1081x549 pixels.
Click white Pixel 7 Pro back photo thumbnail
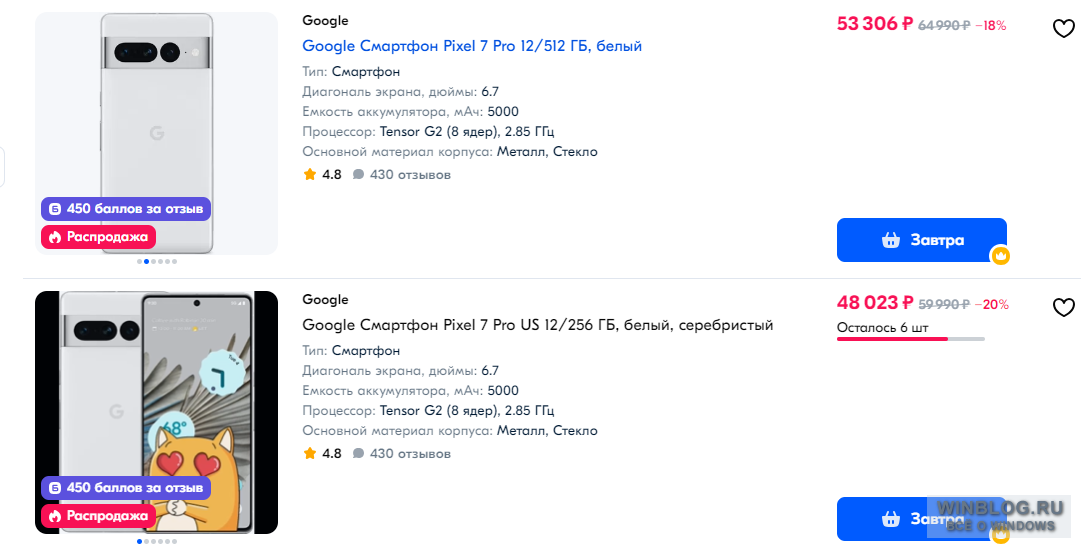click(156, 133)
